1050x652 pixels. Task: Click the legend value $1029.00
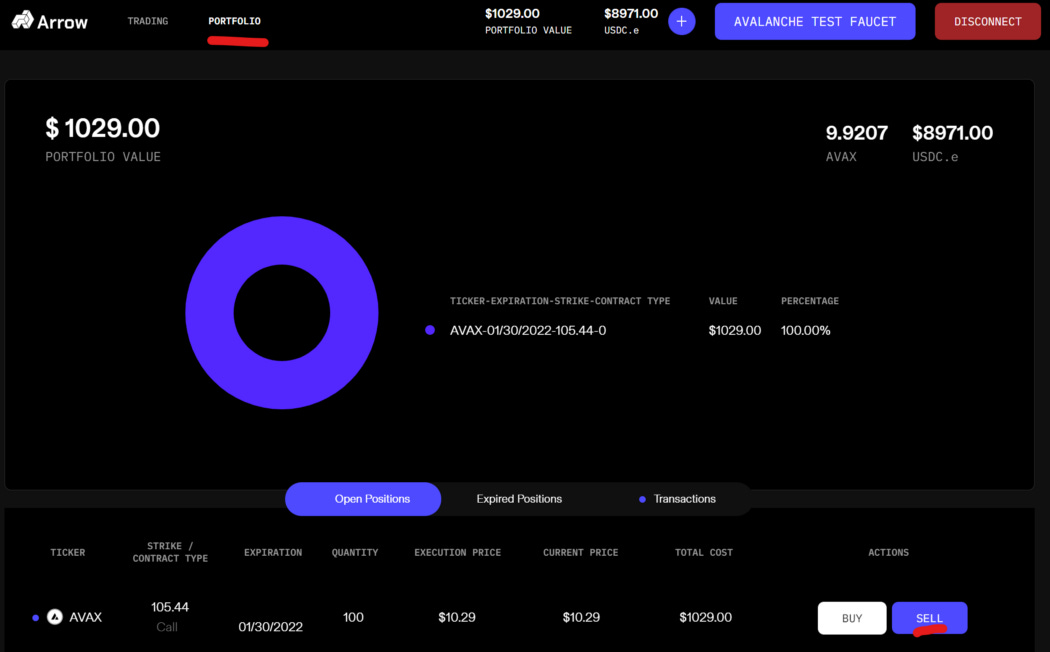[x=735, y=330]
